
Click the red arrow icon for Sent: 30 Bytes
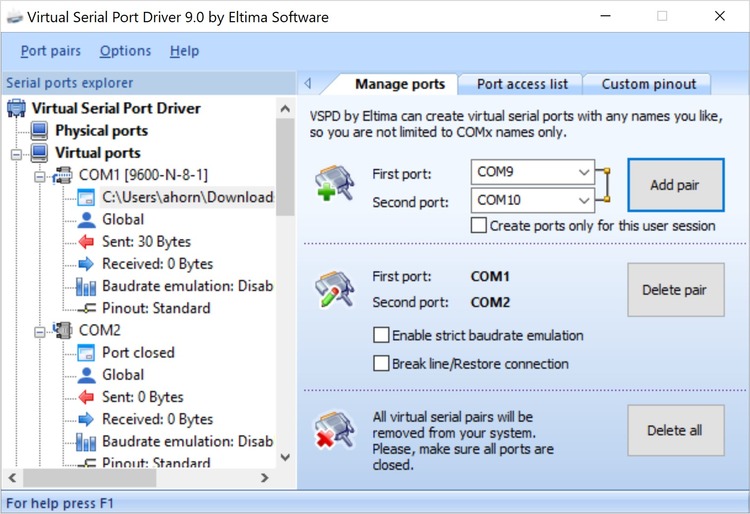click(x=86, y=242)
